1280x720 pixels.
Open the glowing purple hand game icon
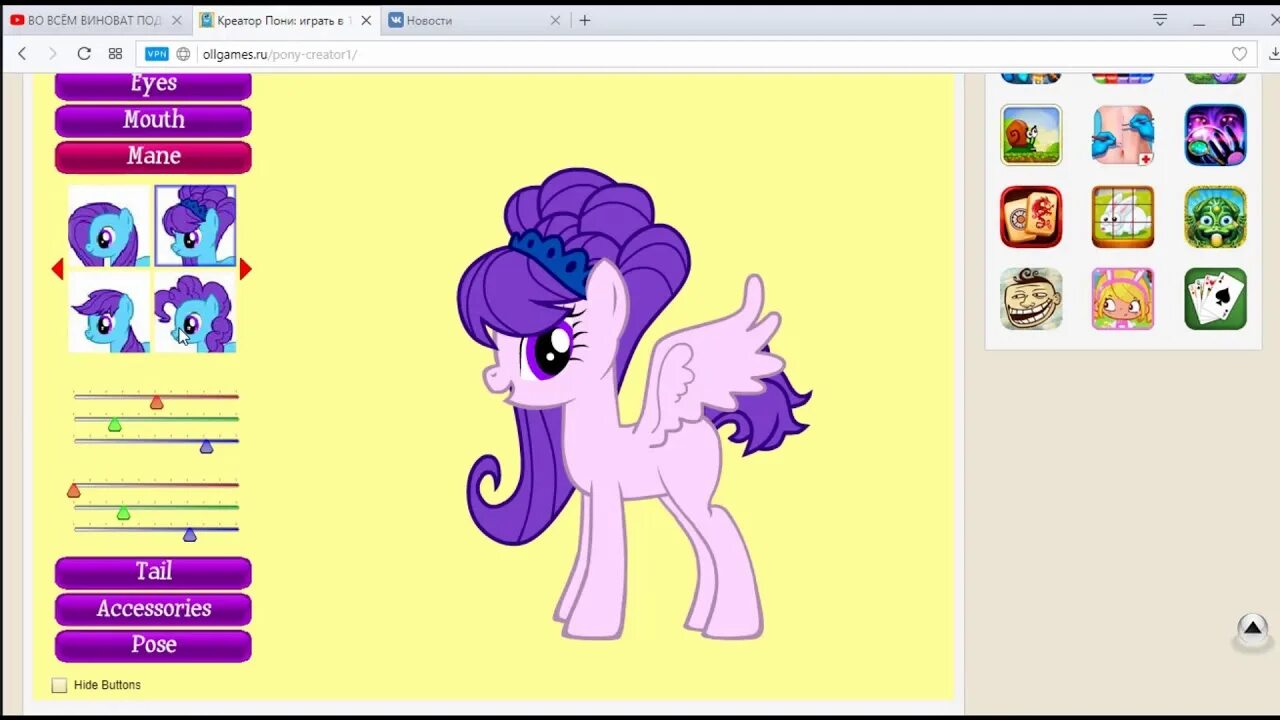[1216, 135]
